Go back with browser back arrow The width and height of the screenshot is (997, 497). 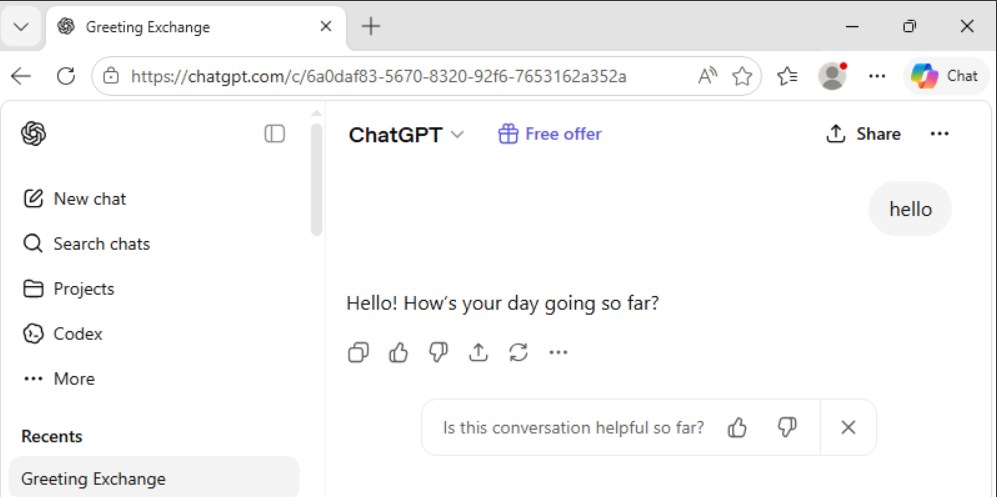21,77
